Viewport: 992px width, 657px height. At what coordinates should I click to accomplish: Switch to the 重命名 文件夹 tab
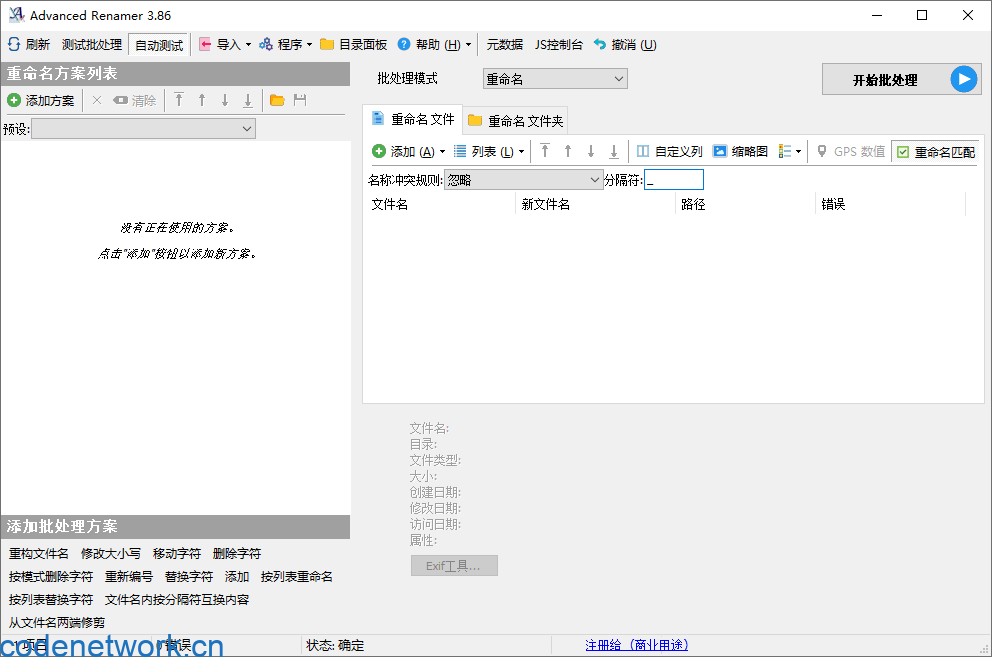(x=515, y=120)
